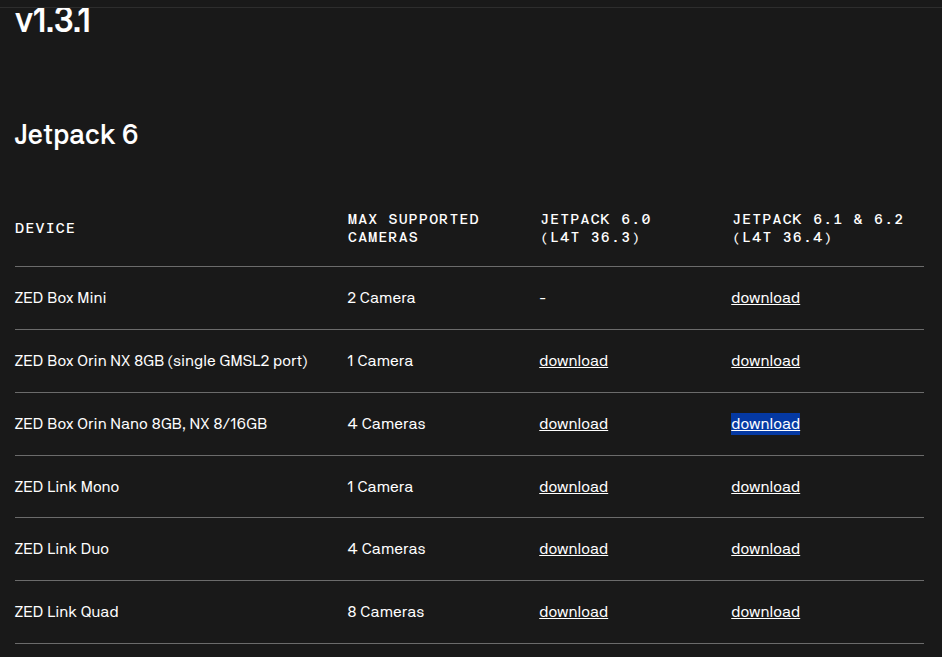Screen dimensions: 942x657
Task: Click the Jetpack 6 section heading
Action: point(76,135)
